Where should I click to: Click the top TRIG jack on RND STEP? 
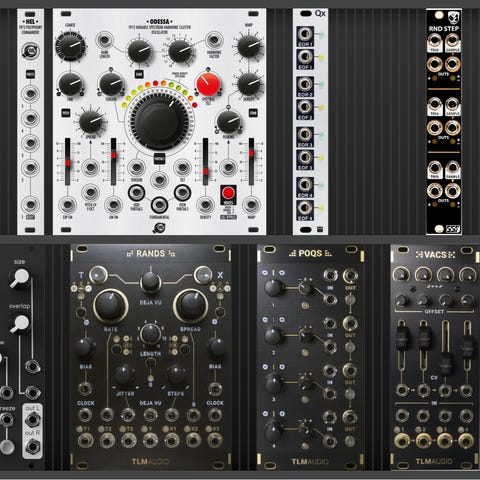click(x=434, y=41)
